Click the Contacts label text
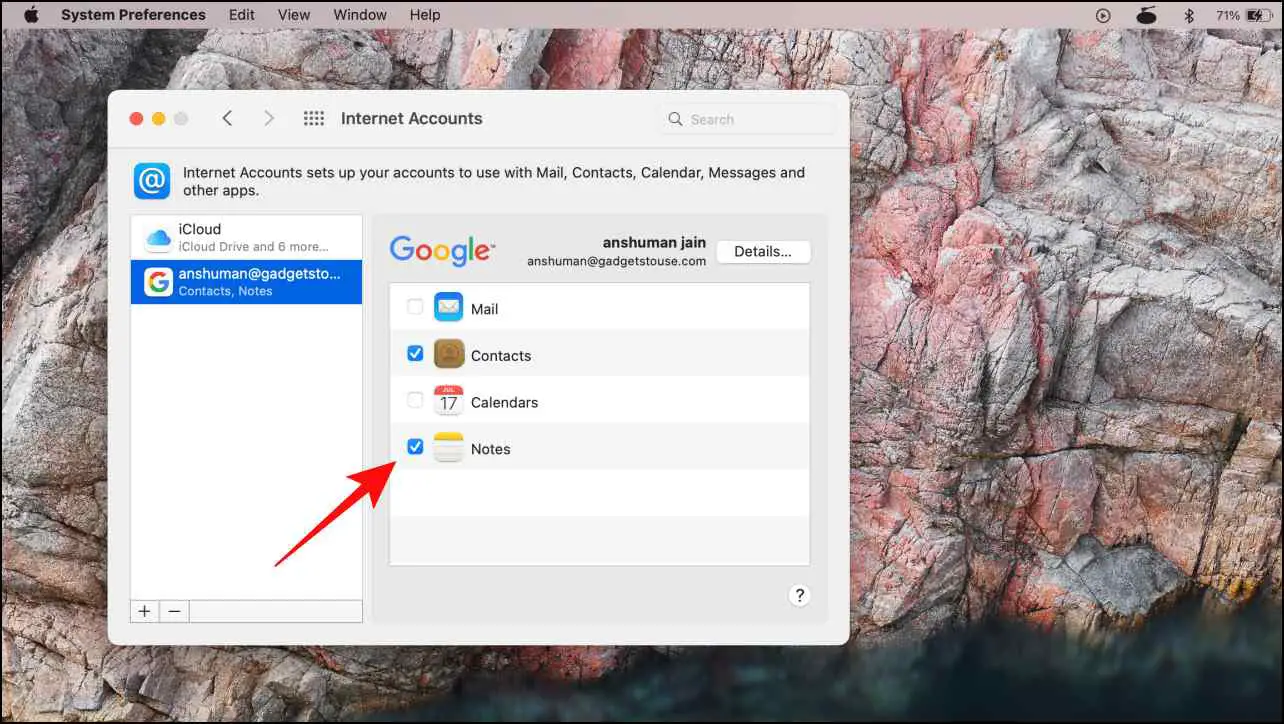Screen dimensions: 1284x724 coord(501,356)
